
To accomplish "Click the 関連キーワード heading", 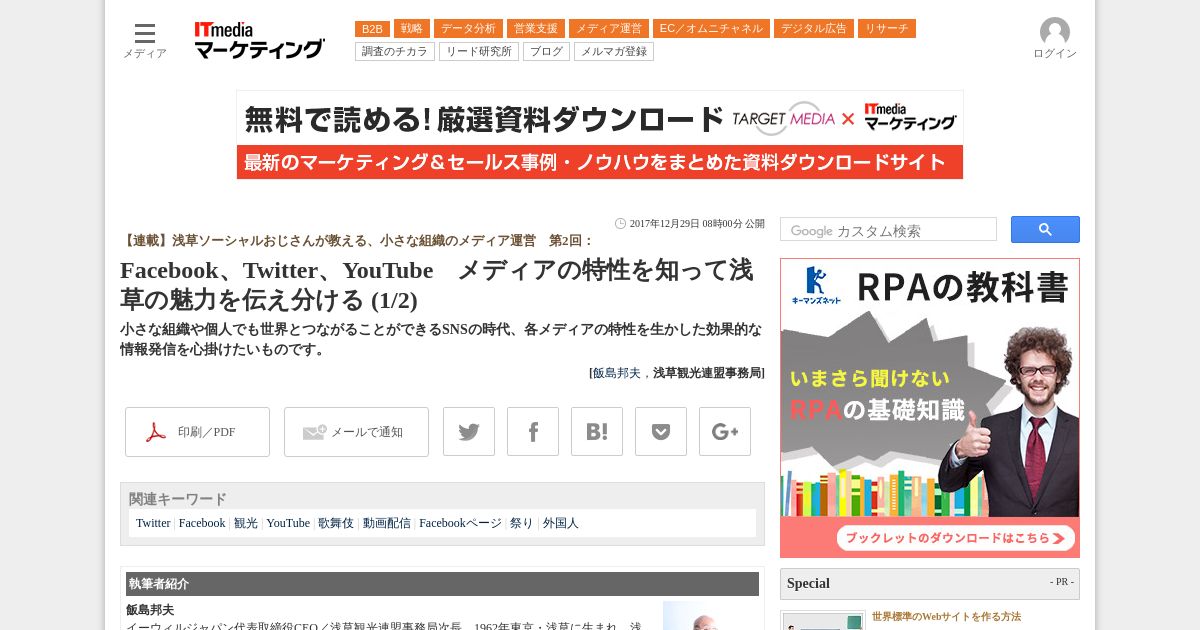I will (x=178, y=499).
